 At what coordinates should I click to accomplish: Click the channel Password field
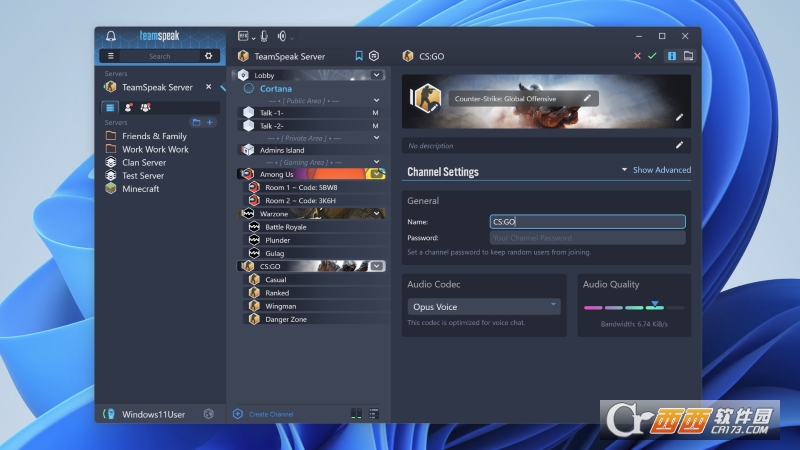point(587,238)
